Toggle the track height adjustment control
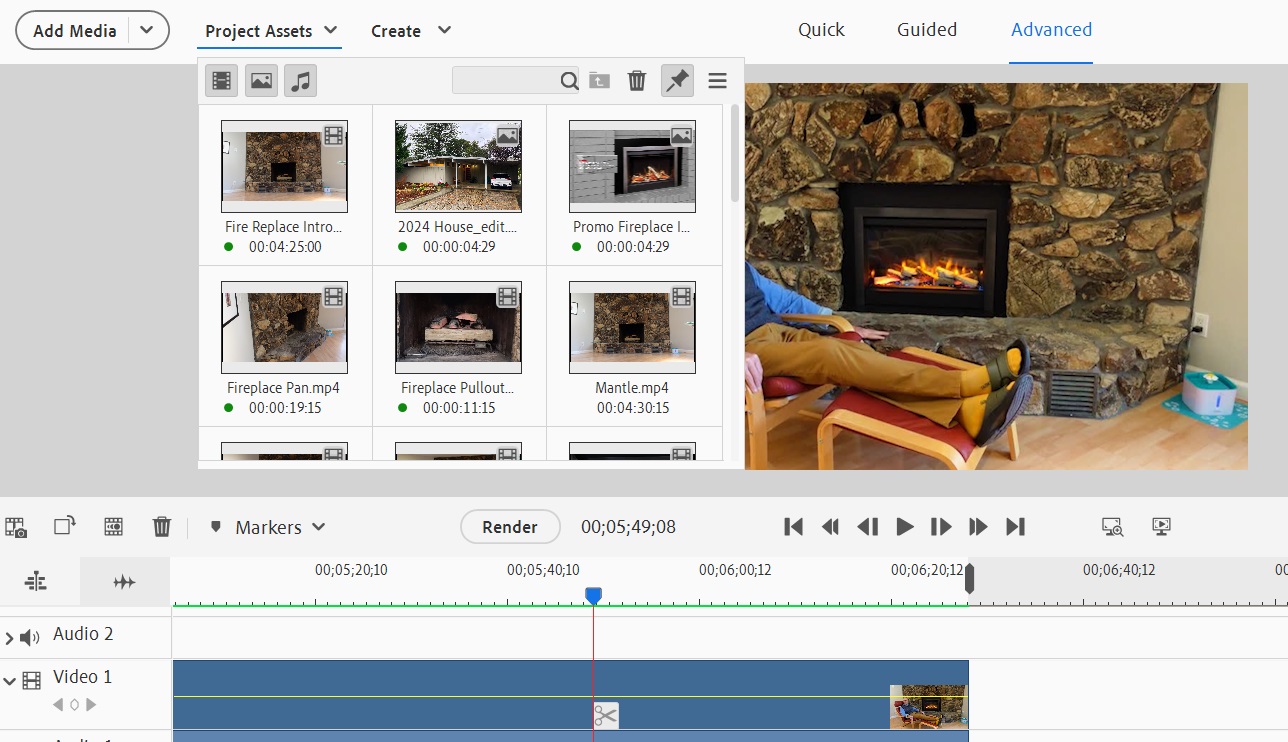The image size is (1288, 742). 36,580
